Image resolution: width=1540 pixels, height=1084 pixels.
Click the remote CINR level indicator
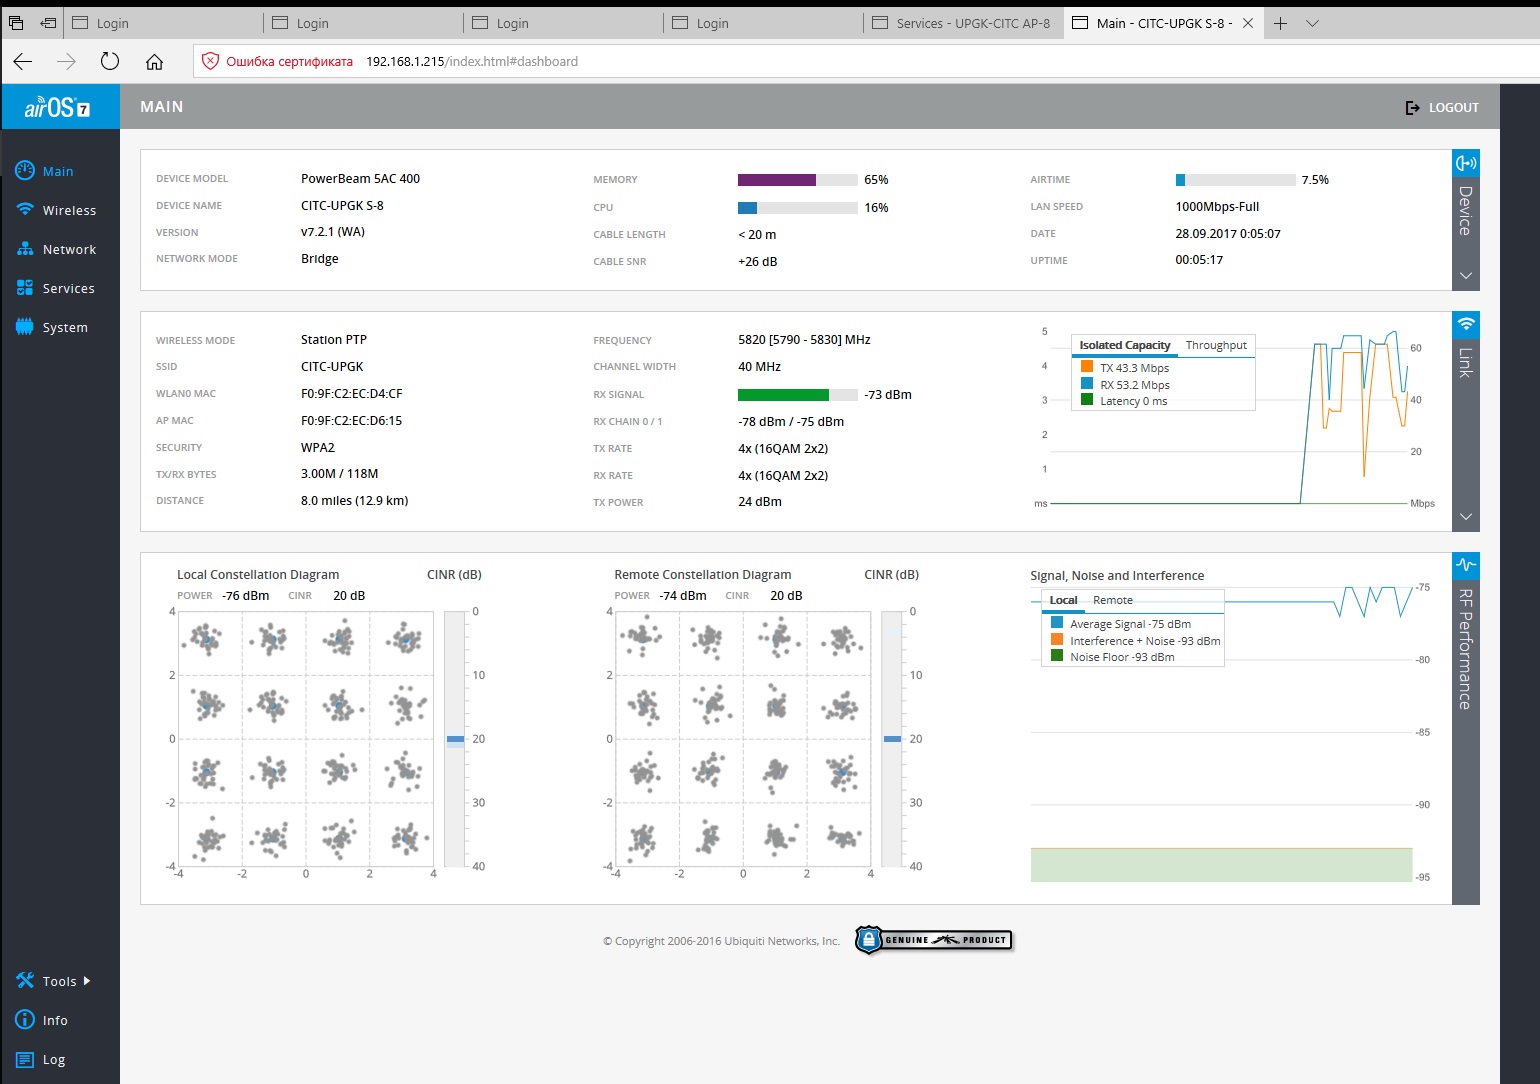click(x=892, y=739)
